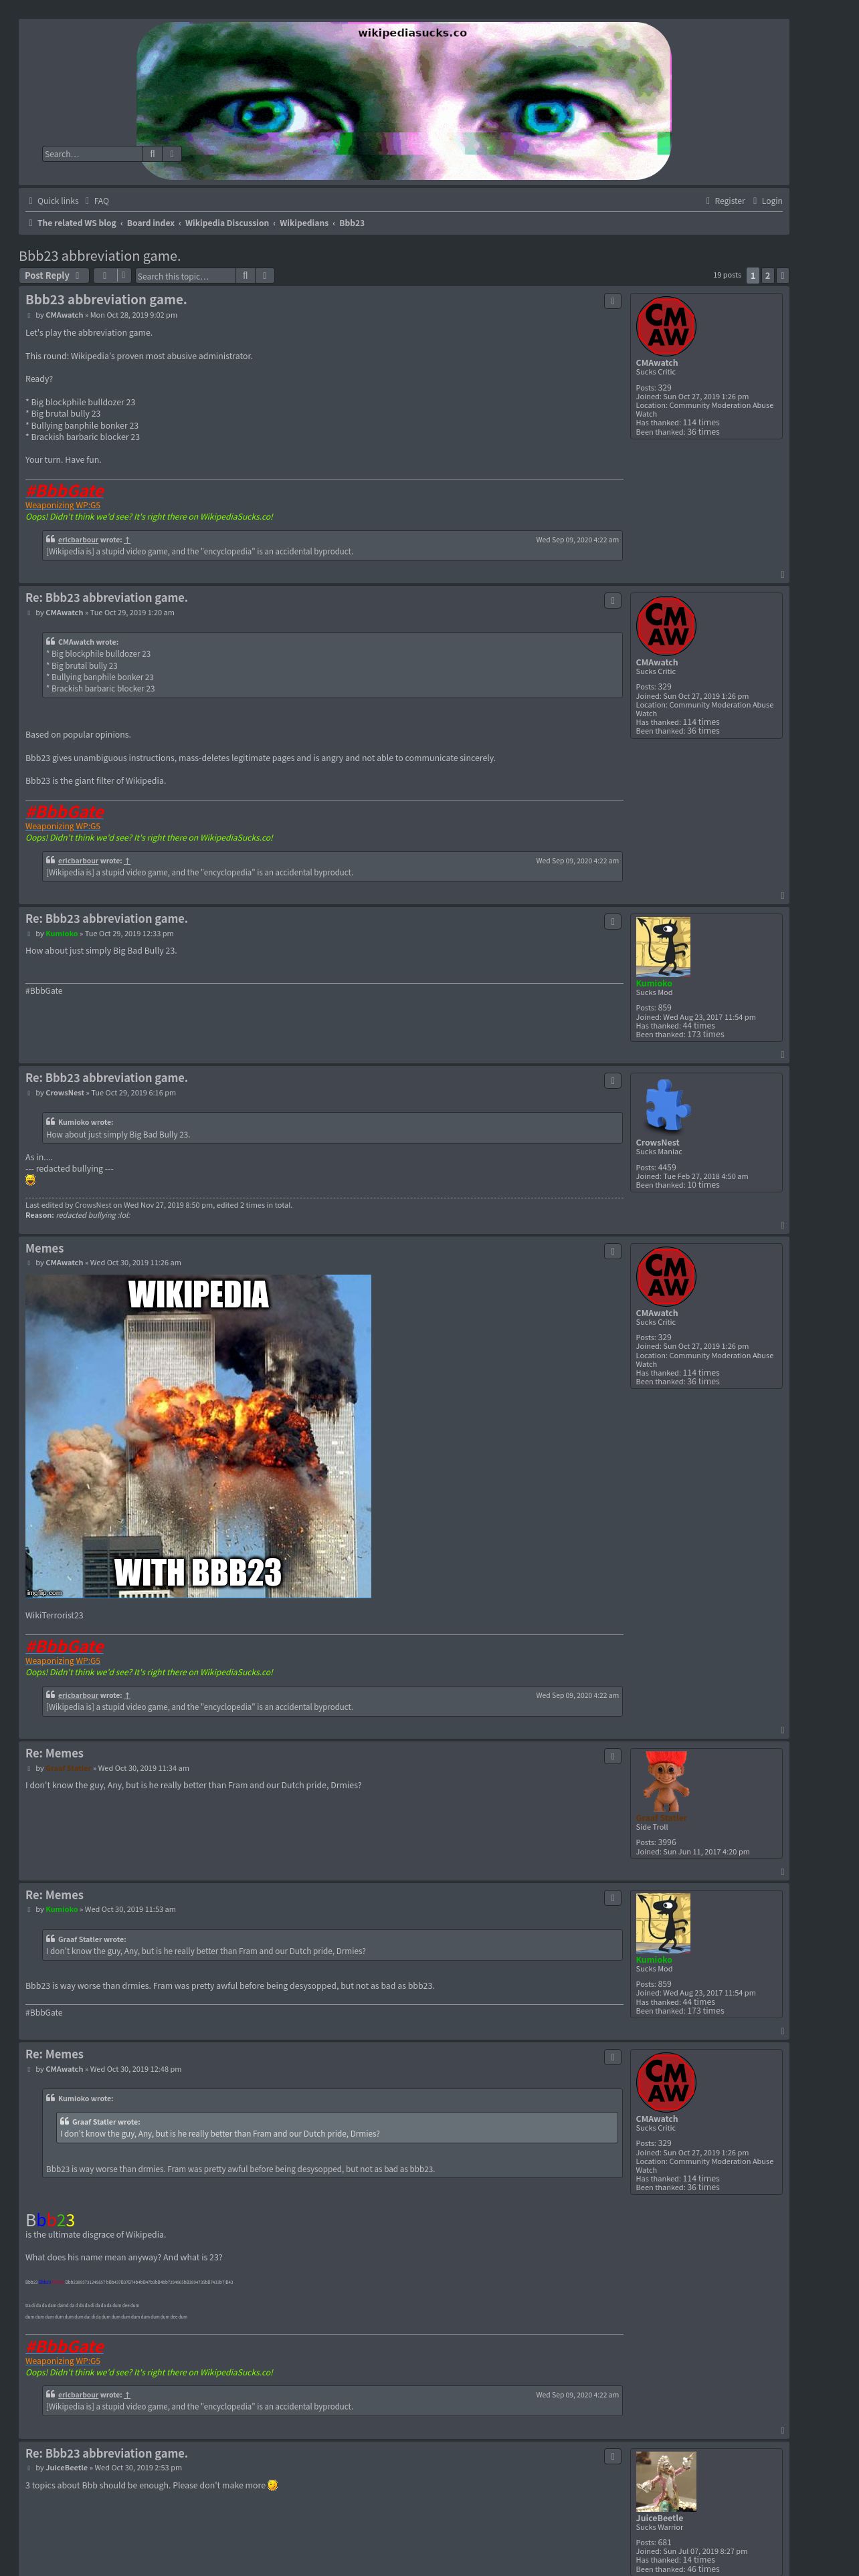This screenshot has width=859, height=2576.
Task: Jump to top from Graaf Statler's post
Action: click(782, 1872)
